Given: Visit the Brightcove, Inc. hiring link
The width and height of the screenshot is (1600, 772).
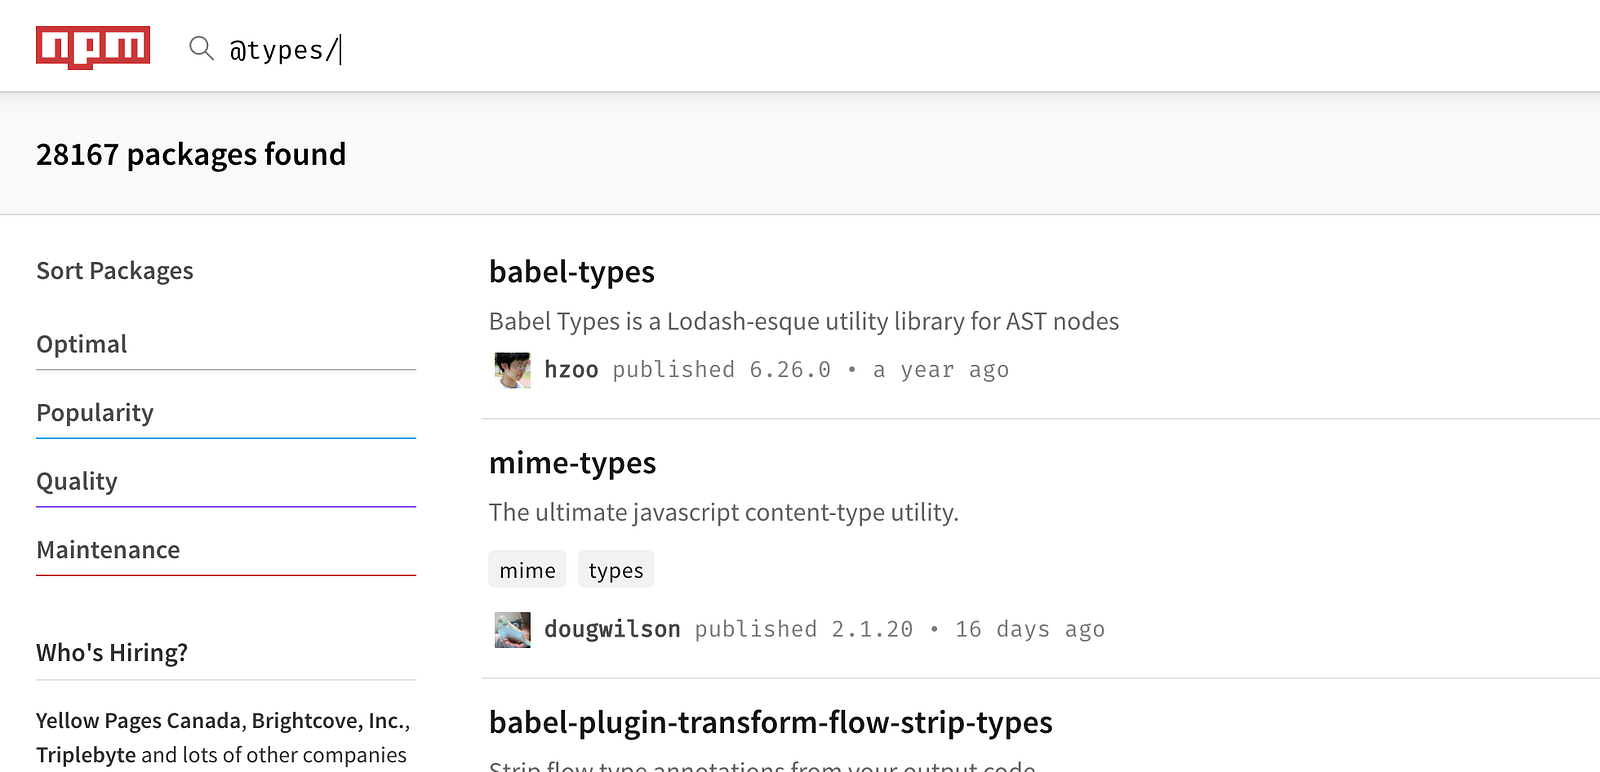Looking at the screenshot, I should point(328,721).
